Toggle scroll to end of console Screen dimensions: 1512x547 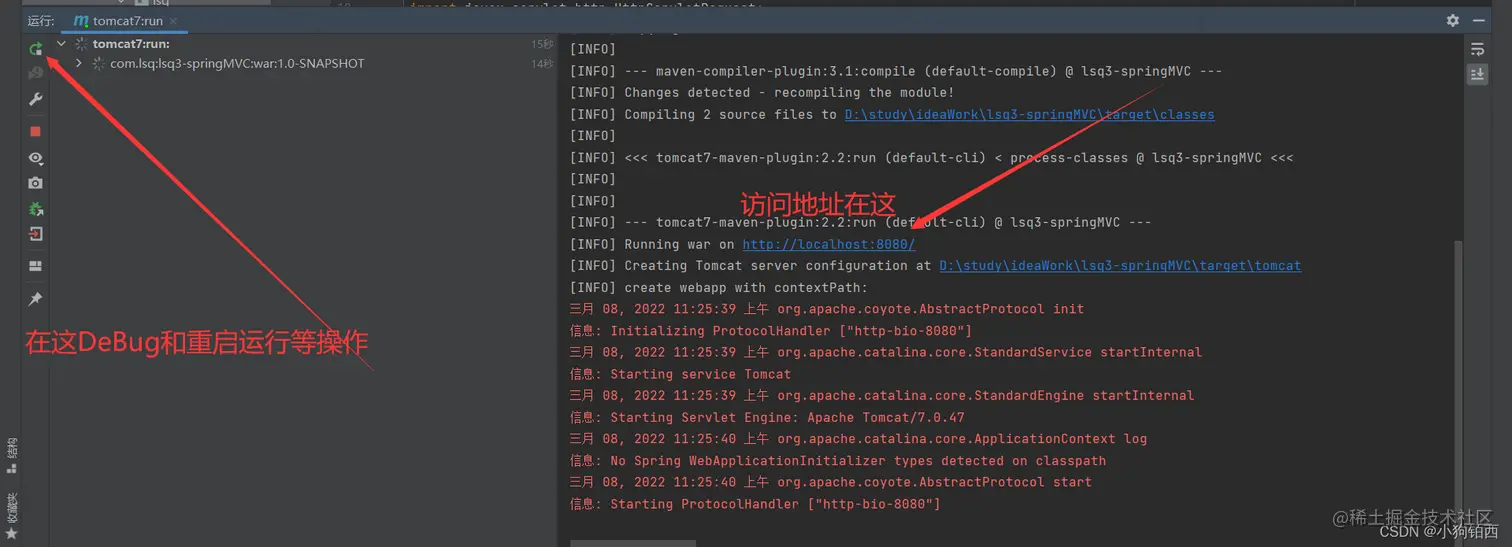point(1477,74)
